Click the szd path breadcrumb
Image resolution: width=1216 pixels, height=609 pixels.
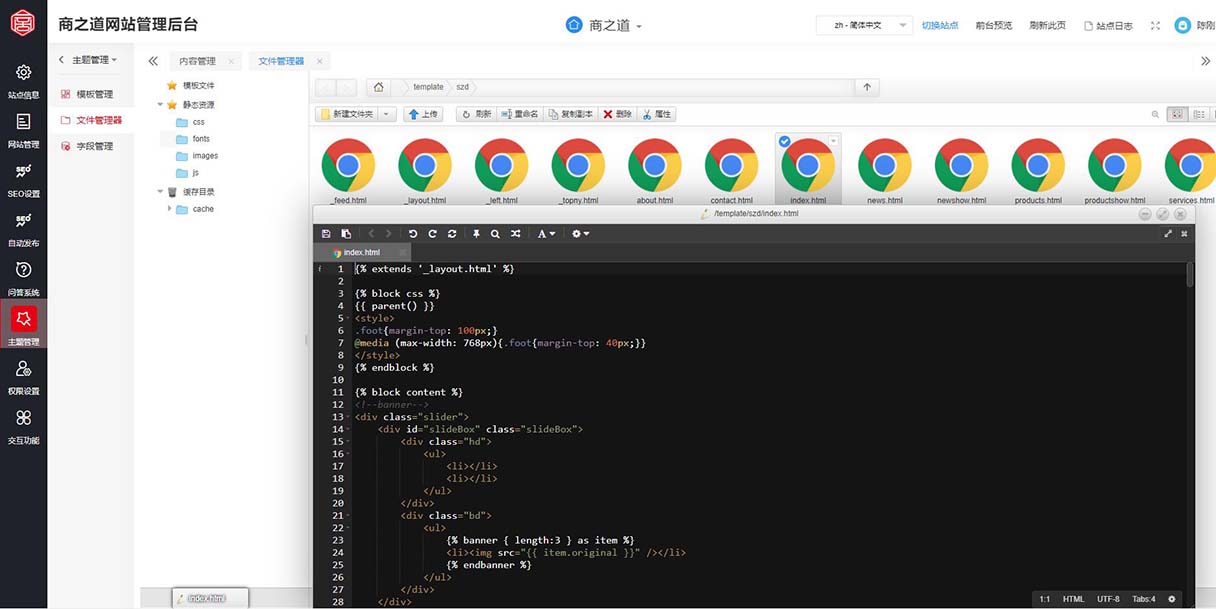click(462, 87)
